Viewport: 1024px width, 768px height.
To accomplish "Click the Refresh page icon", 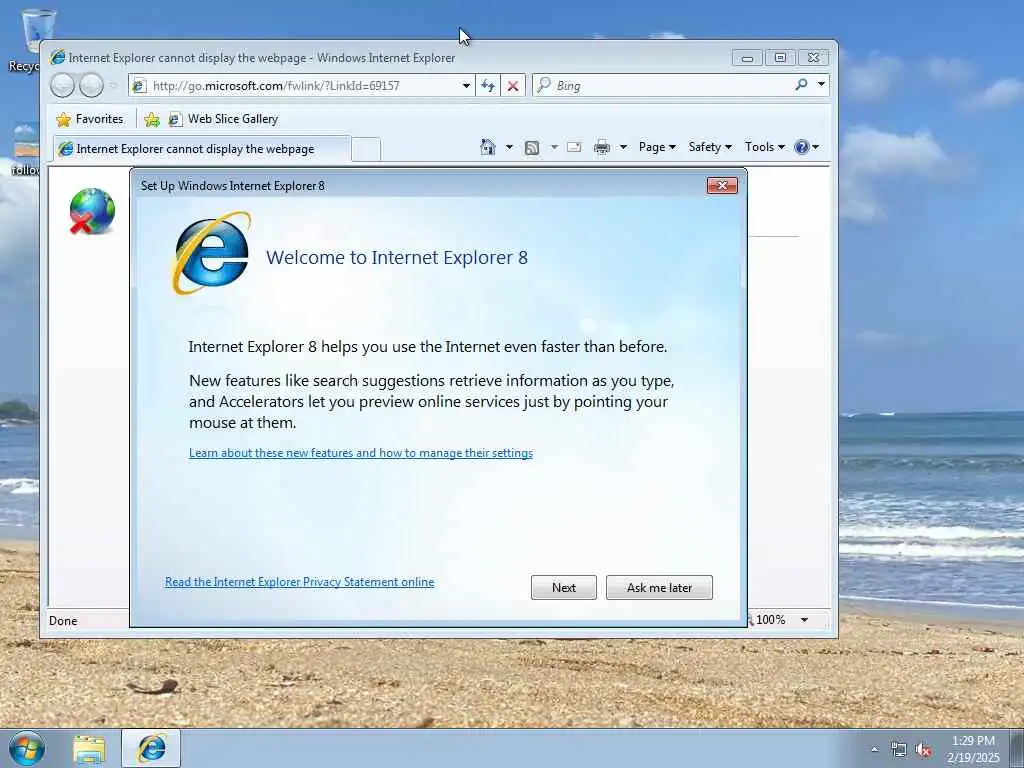I will point(488,86).
